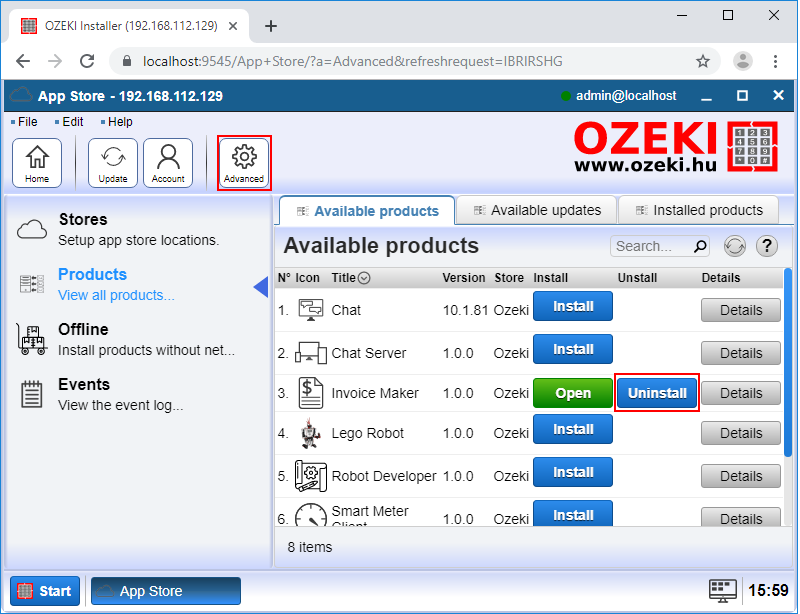
Task: Click the Stores heading in sidebar
Action: 83,219
